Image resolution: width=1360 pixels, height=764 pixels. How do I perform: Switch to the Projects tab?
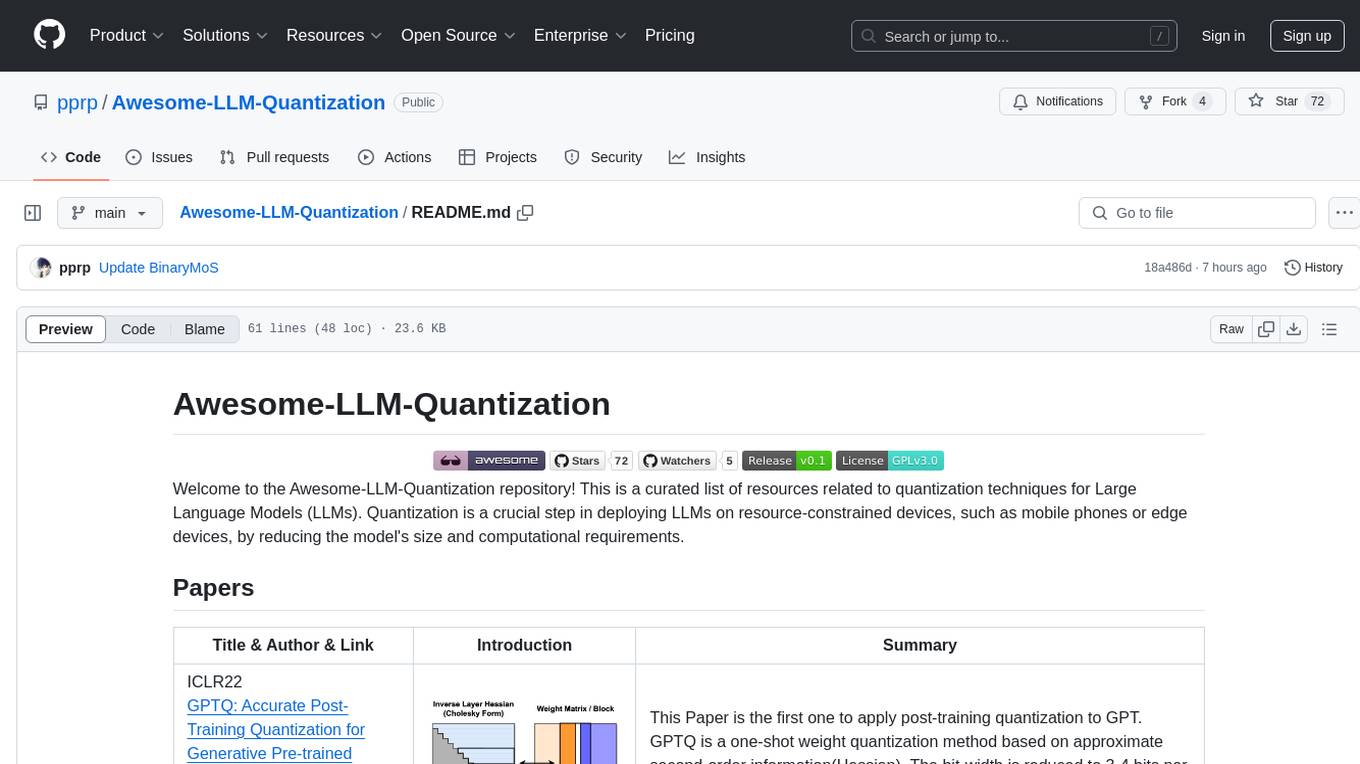click(498, 157)
